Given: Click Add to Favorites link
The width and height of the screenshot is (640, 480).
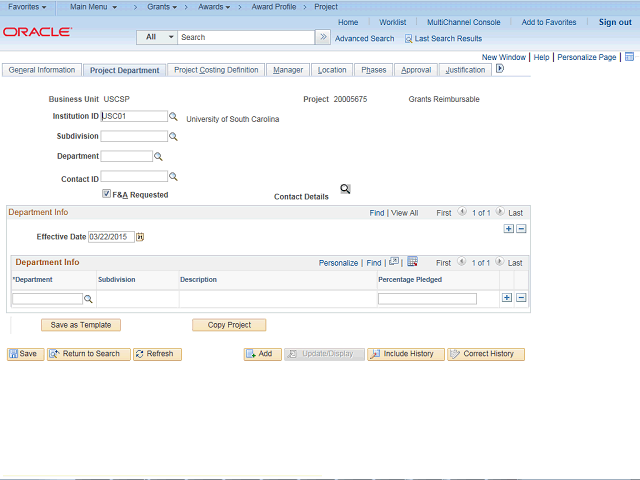Looking at the screenshot, I should point(549,22).
